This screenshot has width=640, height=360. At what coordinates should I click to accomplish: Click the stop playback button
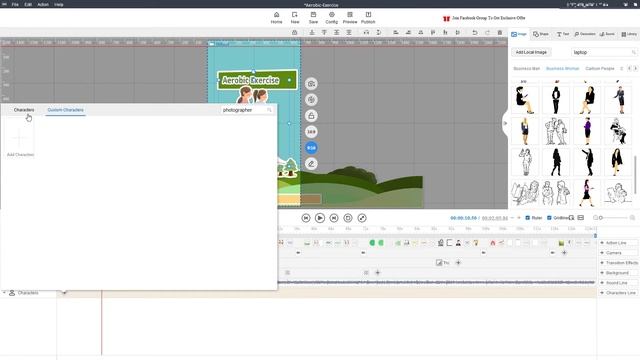348,218
